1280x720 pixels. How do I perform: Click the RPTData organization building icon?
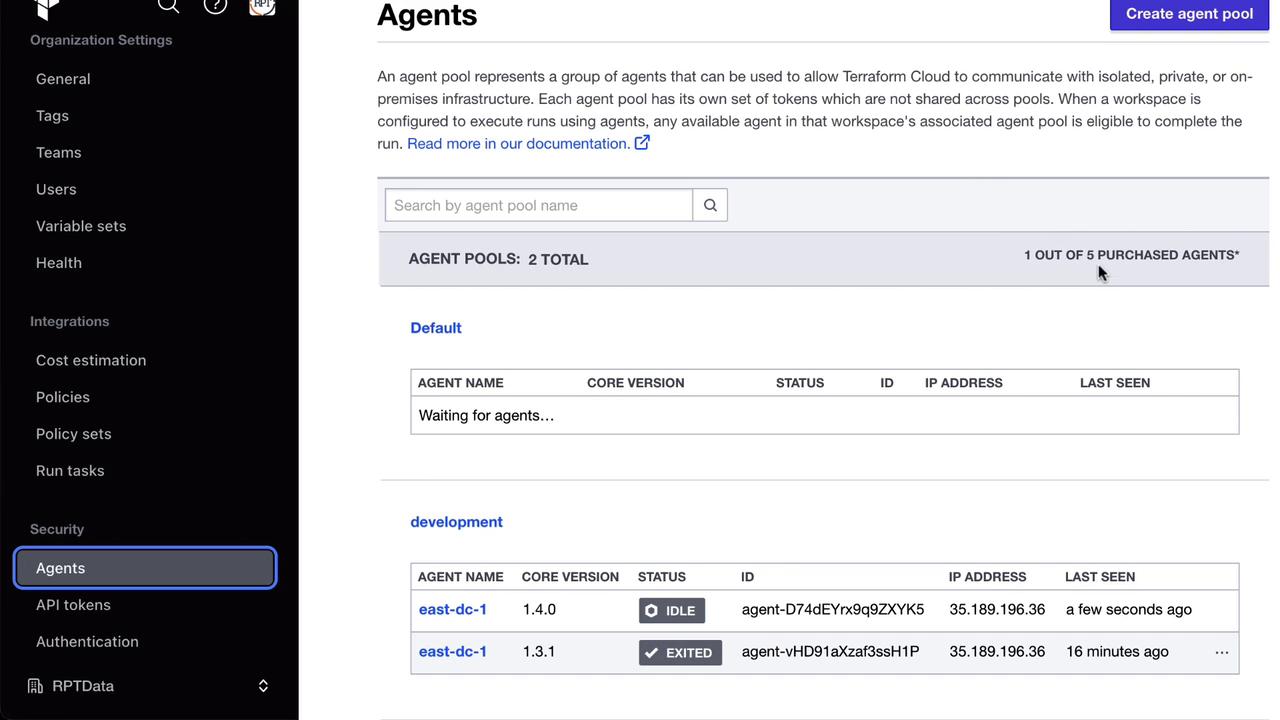[x=36, y=686]
